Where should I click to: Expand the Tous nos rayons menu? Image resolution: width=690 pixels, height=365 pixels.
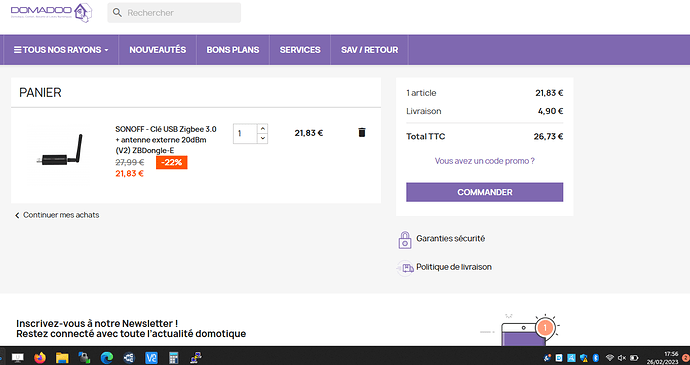click(61, 50)
